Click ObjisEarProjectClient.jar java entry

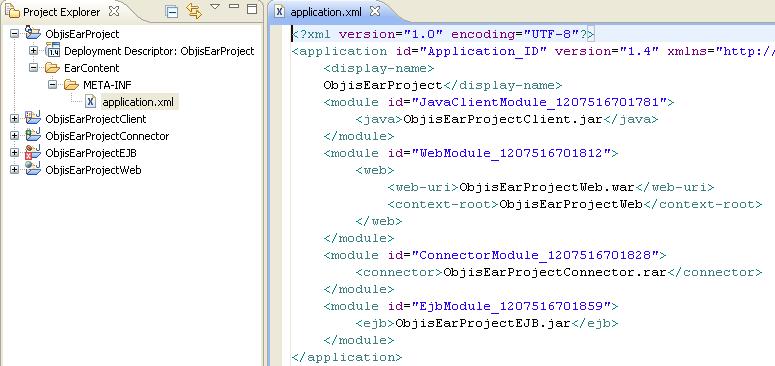coord(503,120)
